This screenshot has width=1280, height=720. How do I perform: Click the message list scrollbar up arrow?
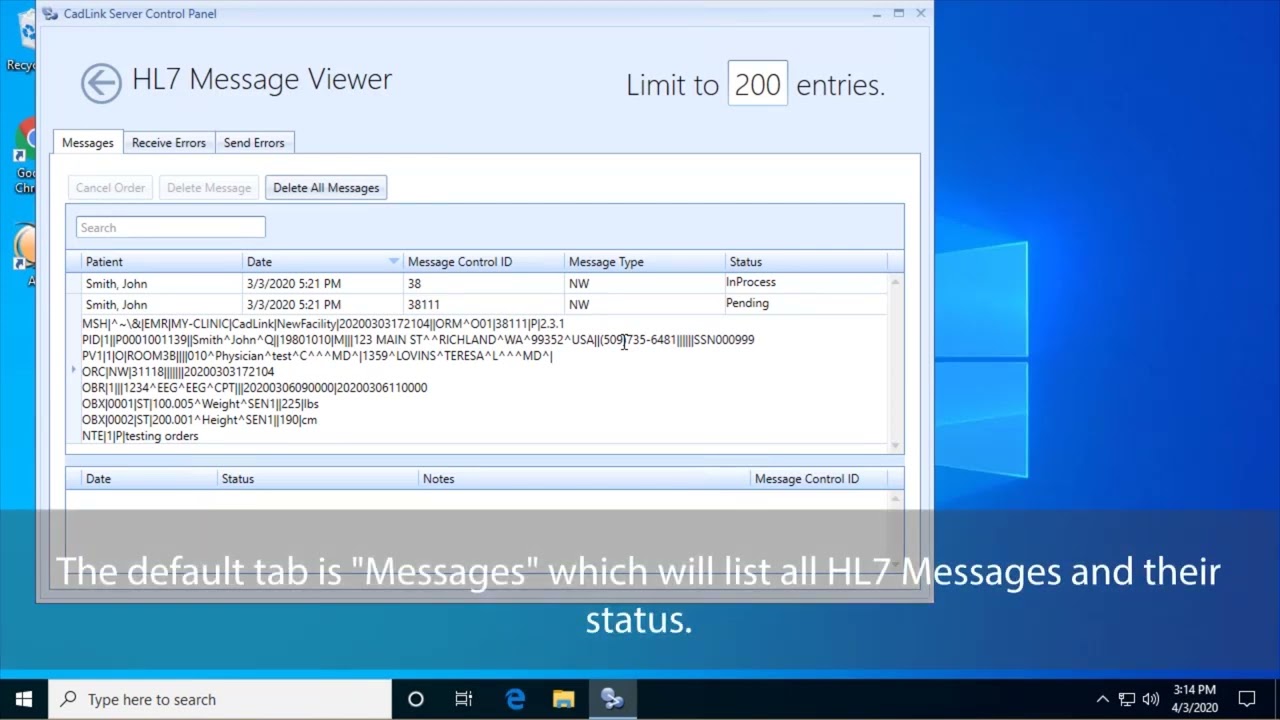(895, 282)
